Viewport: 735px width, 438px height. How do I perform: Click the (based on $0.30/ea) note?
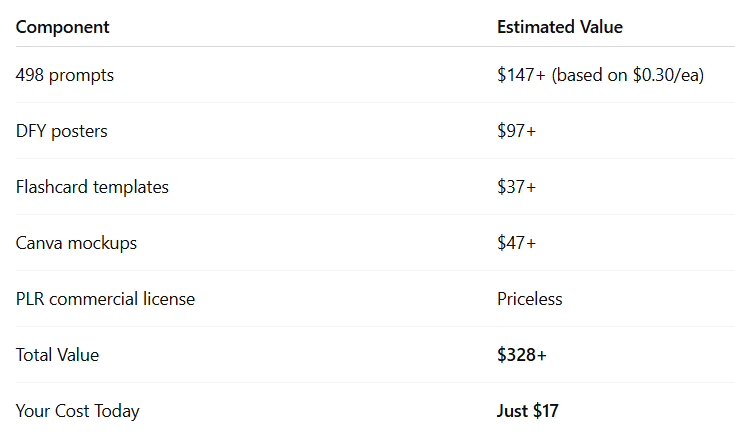(628, 75)
